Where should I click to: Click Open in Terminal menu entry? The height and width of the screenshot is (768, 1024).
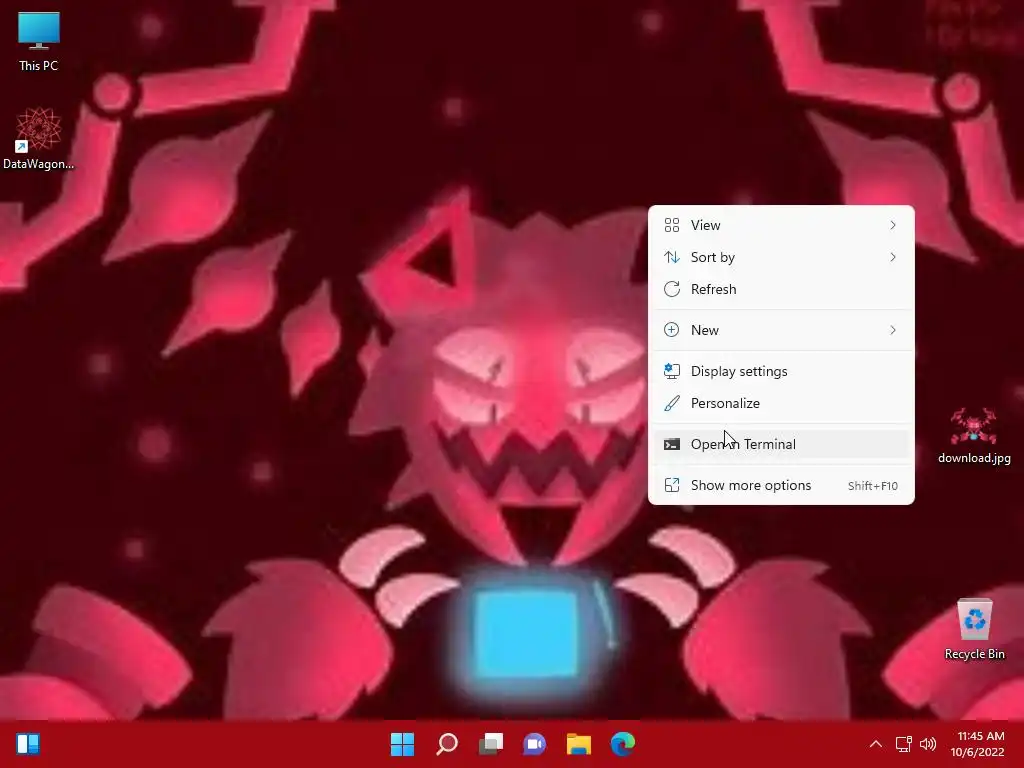781,445
